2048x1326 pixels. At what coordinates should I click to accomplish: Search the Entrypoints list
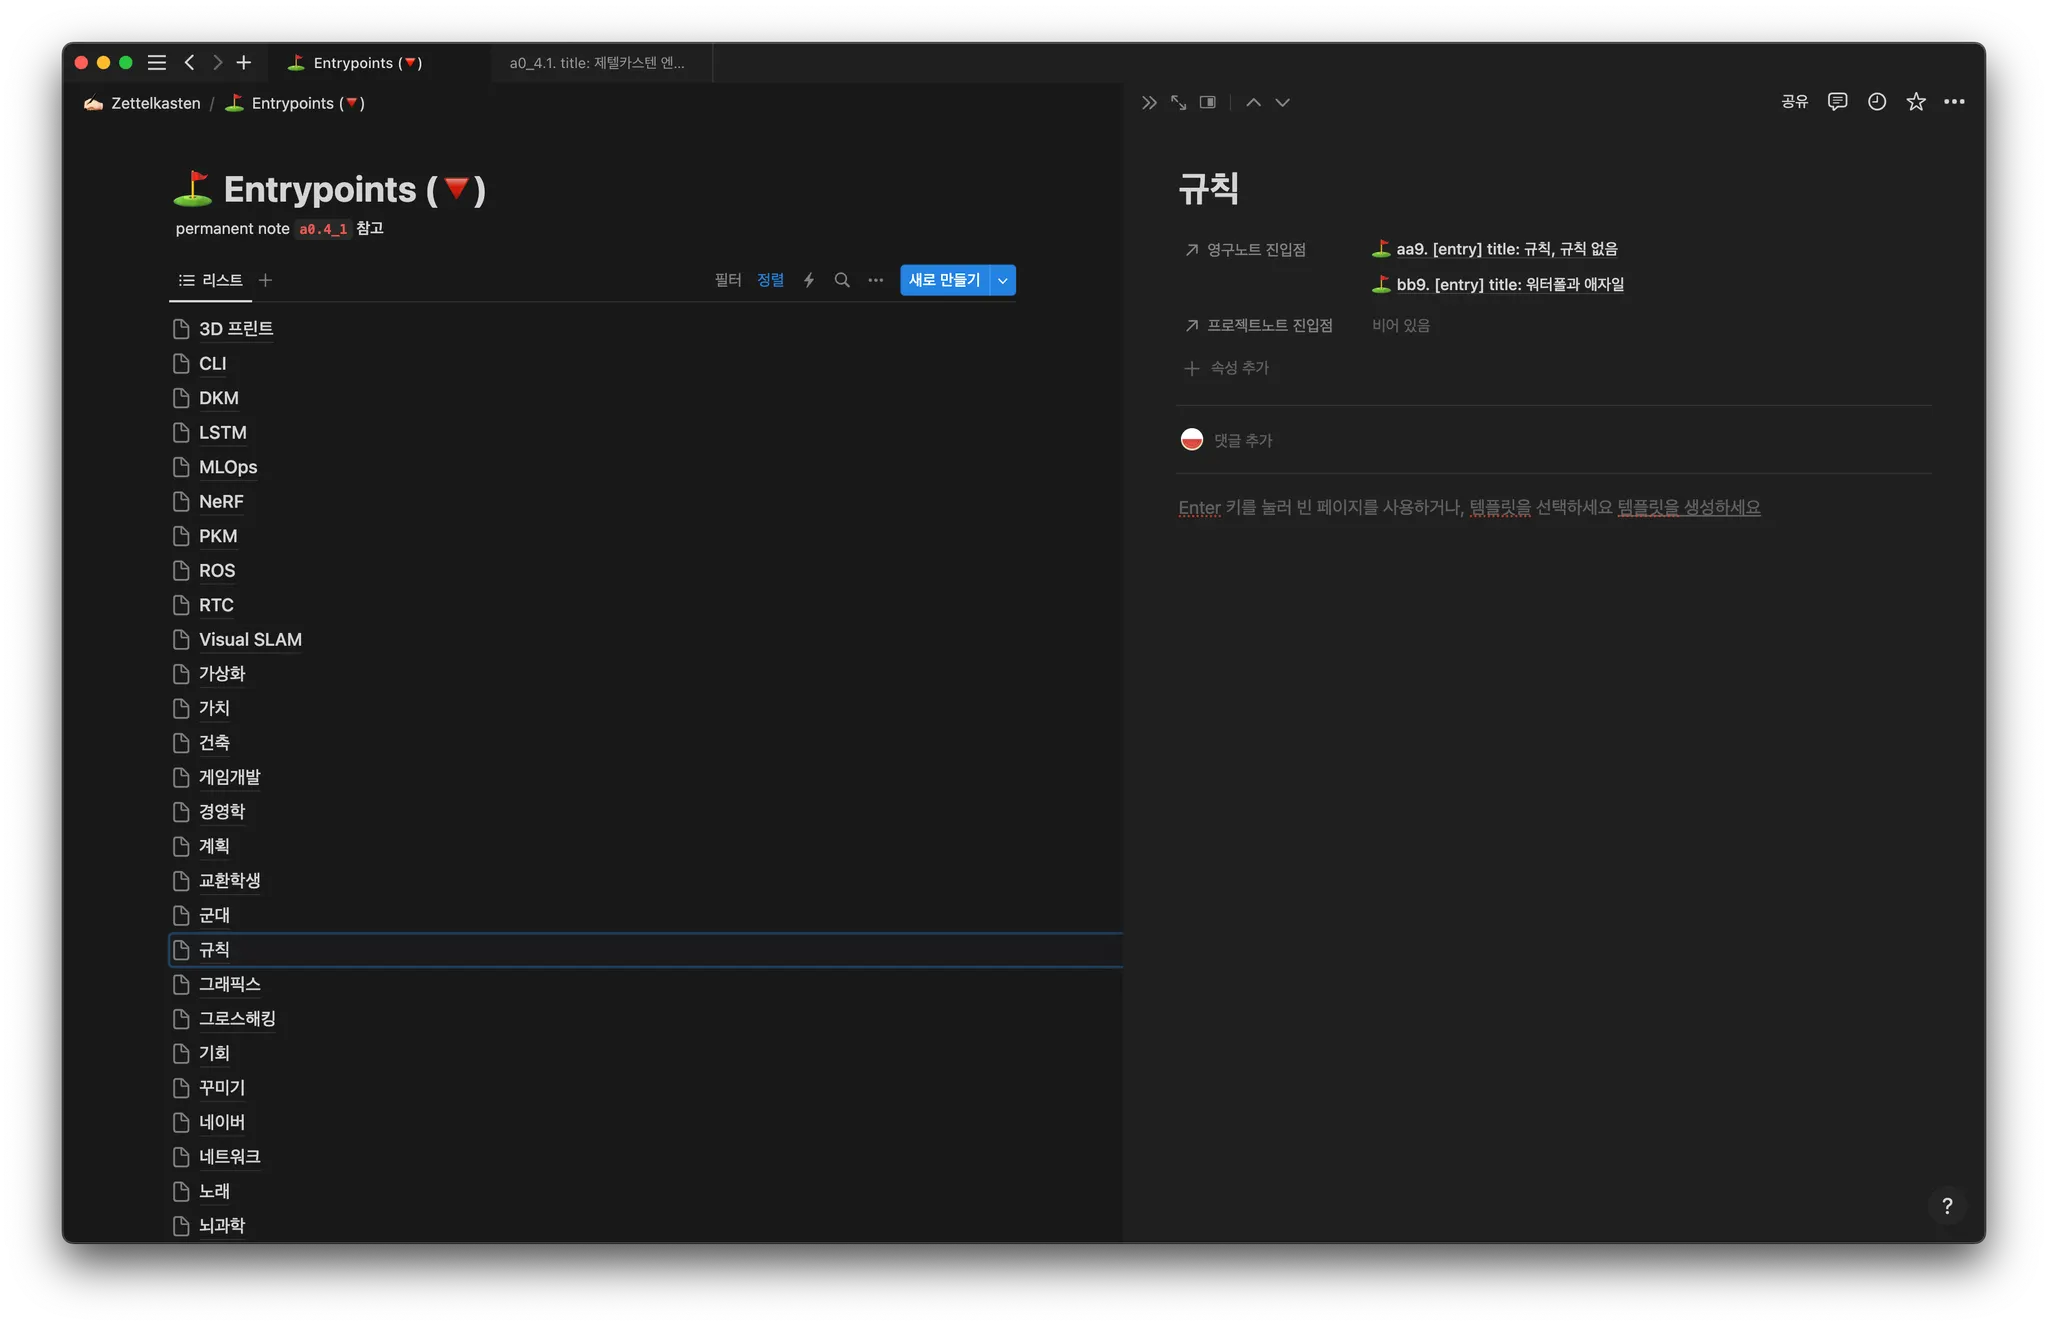842,280
